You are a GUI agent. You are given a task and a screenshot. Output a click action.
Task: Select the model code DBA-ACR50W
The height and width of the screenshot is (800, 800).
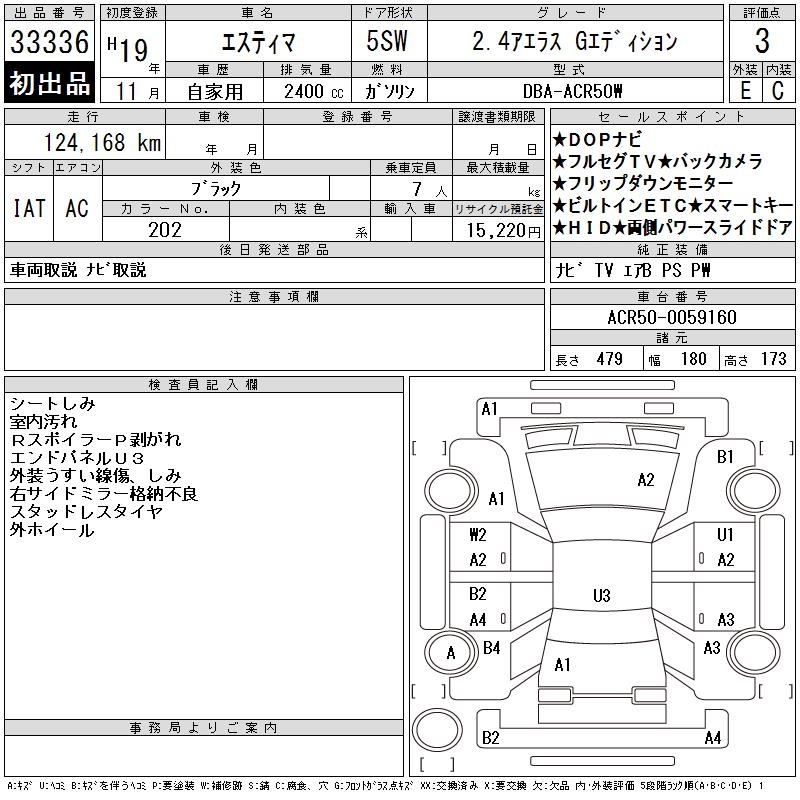(x=573, y=91)
